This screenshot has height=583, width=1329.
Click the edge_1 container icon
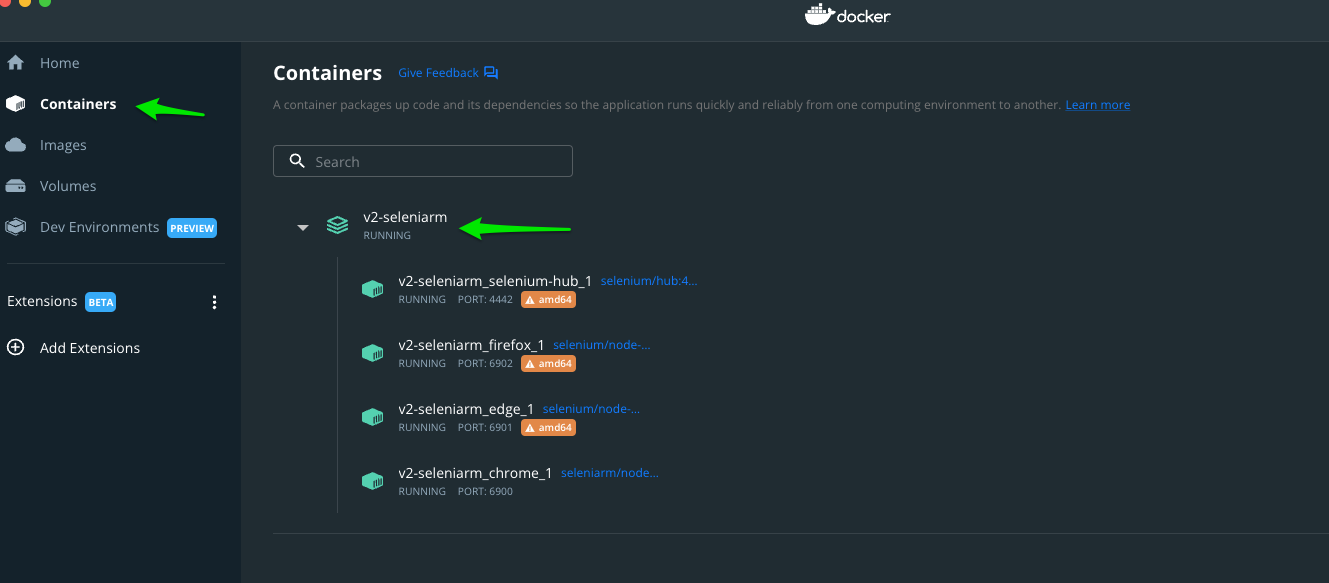pos(372,417)
